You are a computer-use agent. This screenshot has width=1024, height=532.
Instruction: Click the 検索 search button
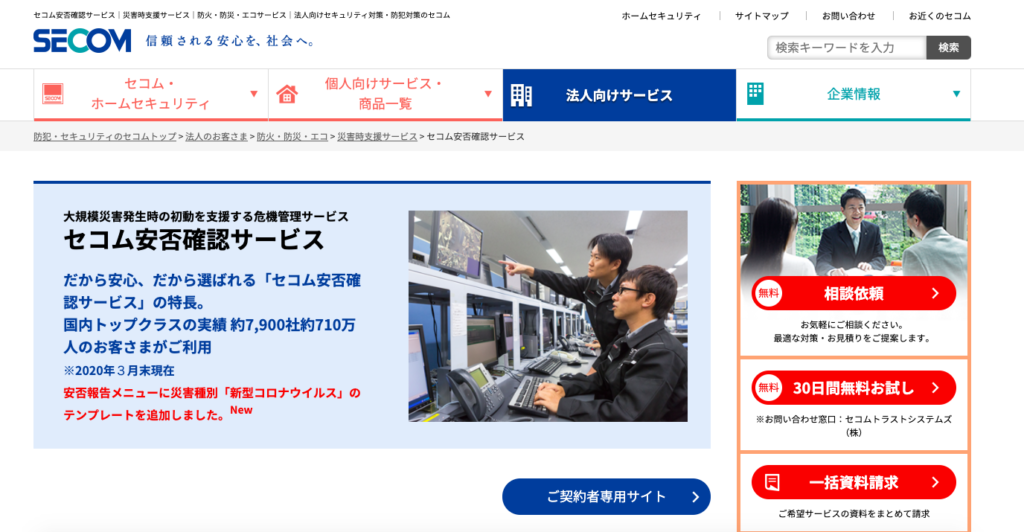948,48
